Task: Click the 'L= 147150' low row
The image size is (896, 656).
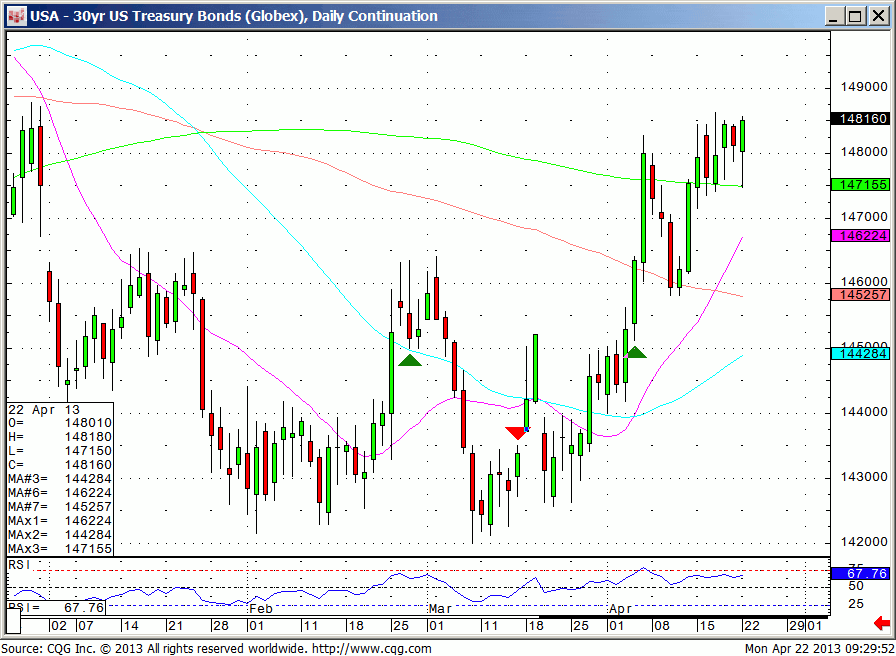Action: point(60,451)
